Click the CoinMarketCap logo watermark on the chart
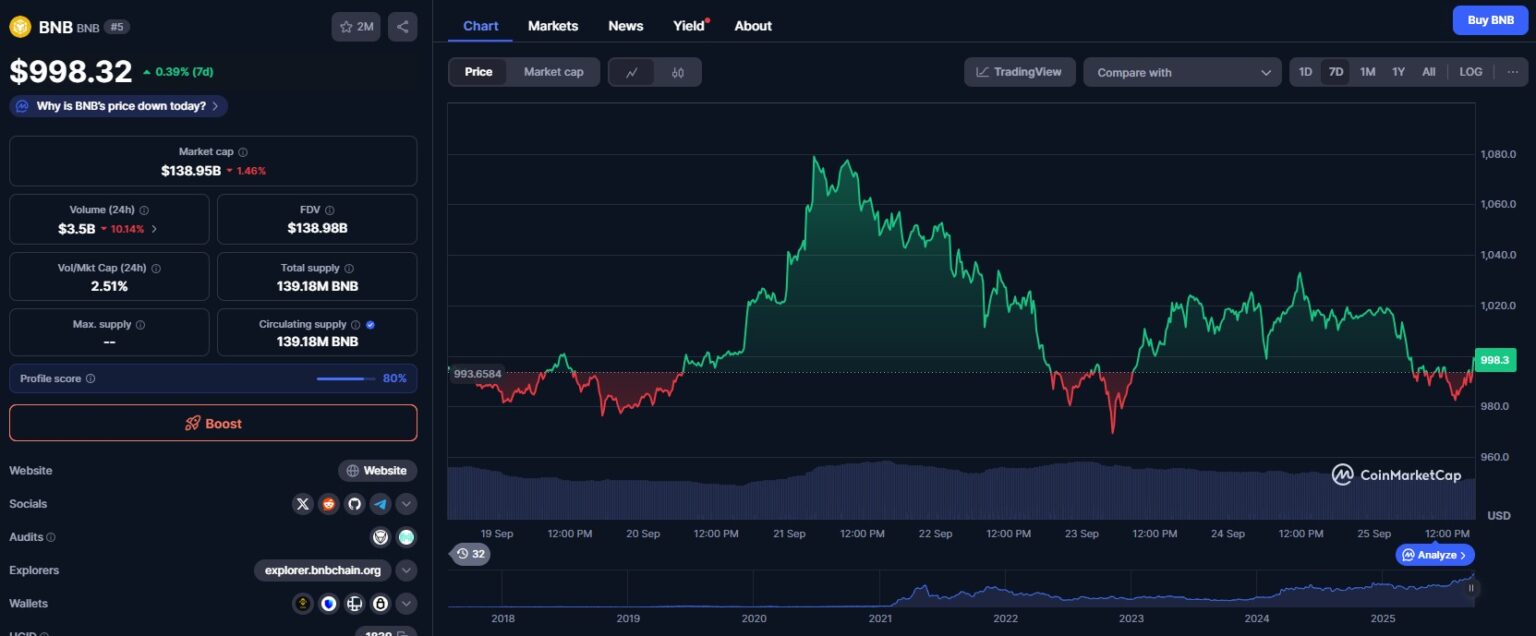The width and height of the screenshot is (1536, 636). tap(1396, 475)
